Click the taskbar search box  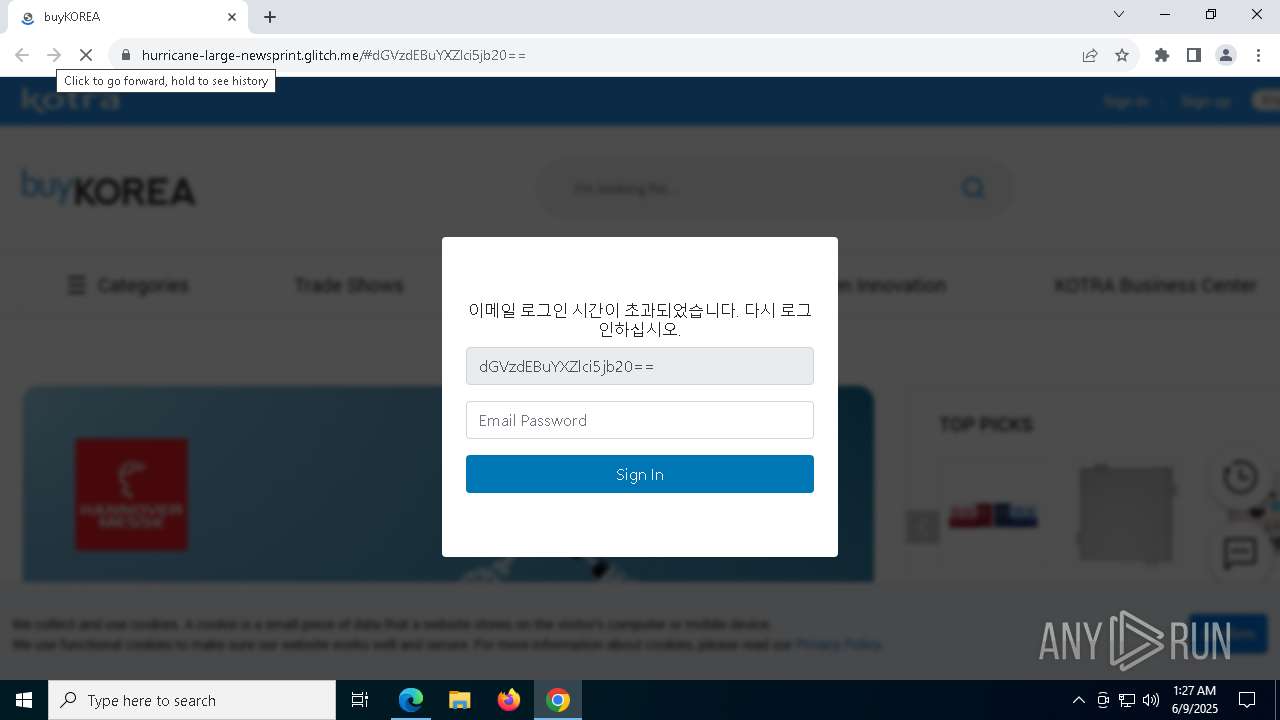pyautogui.click(x=192, y=700)
